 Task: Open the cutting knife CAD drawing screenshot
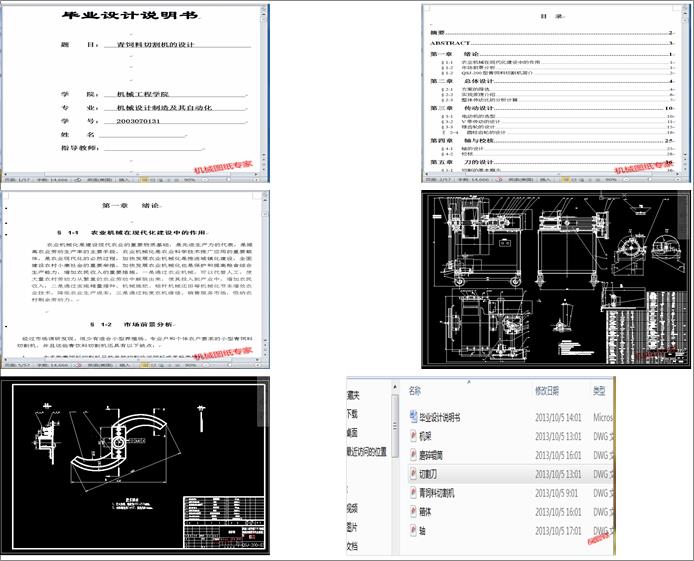coord(135,466)
